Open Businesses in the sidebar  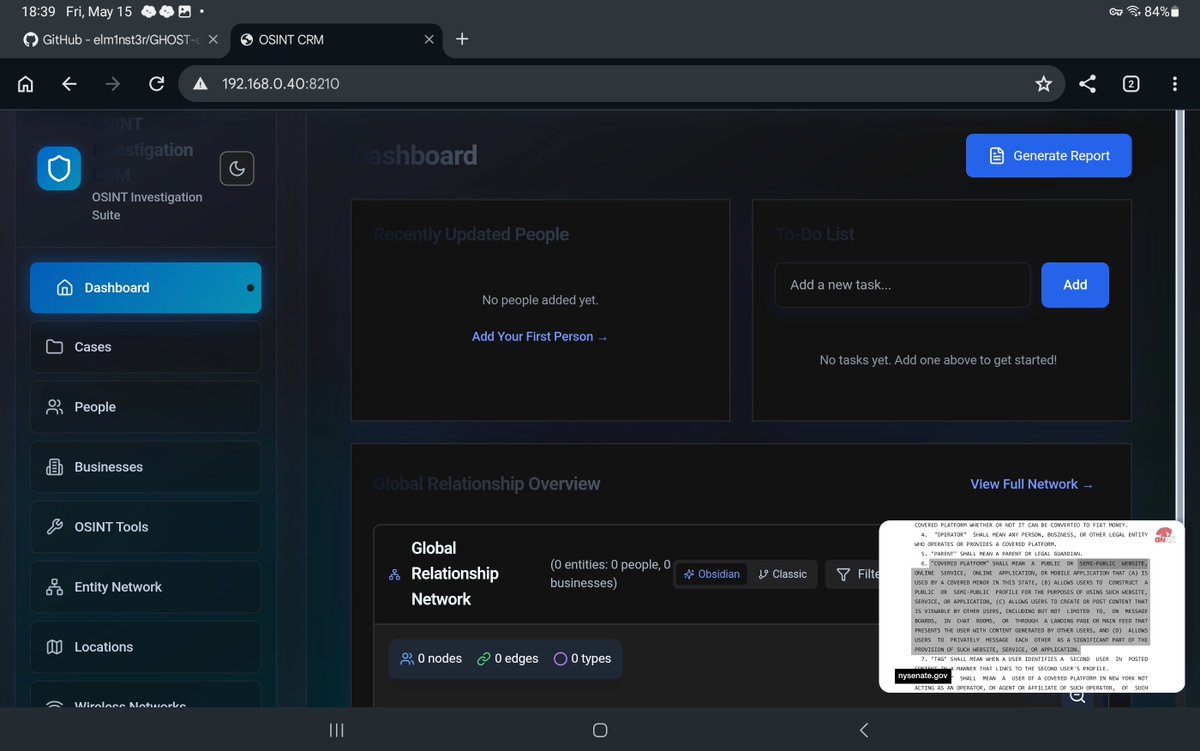(x=146, y=467)
